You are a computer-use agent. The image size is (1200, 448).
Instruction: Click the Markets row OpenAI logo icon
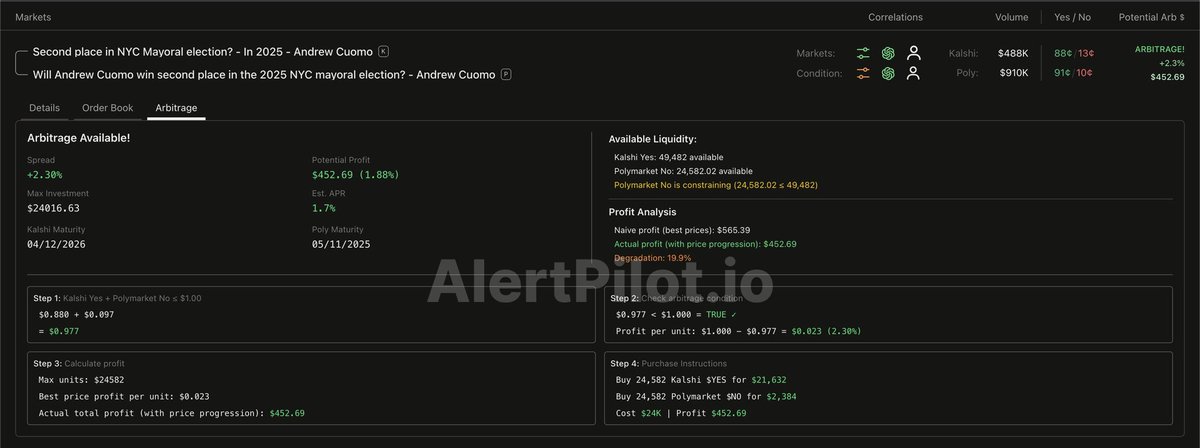[x=888, y=53]
